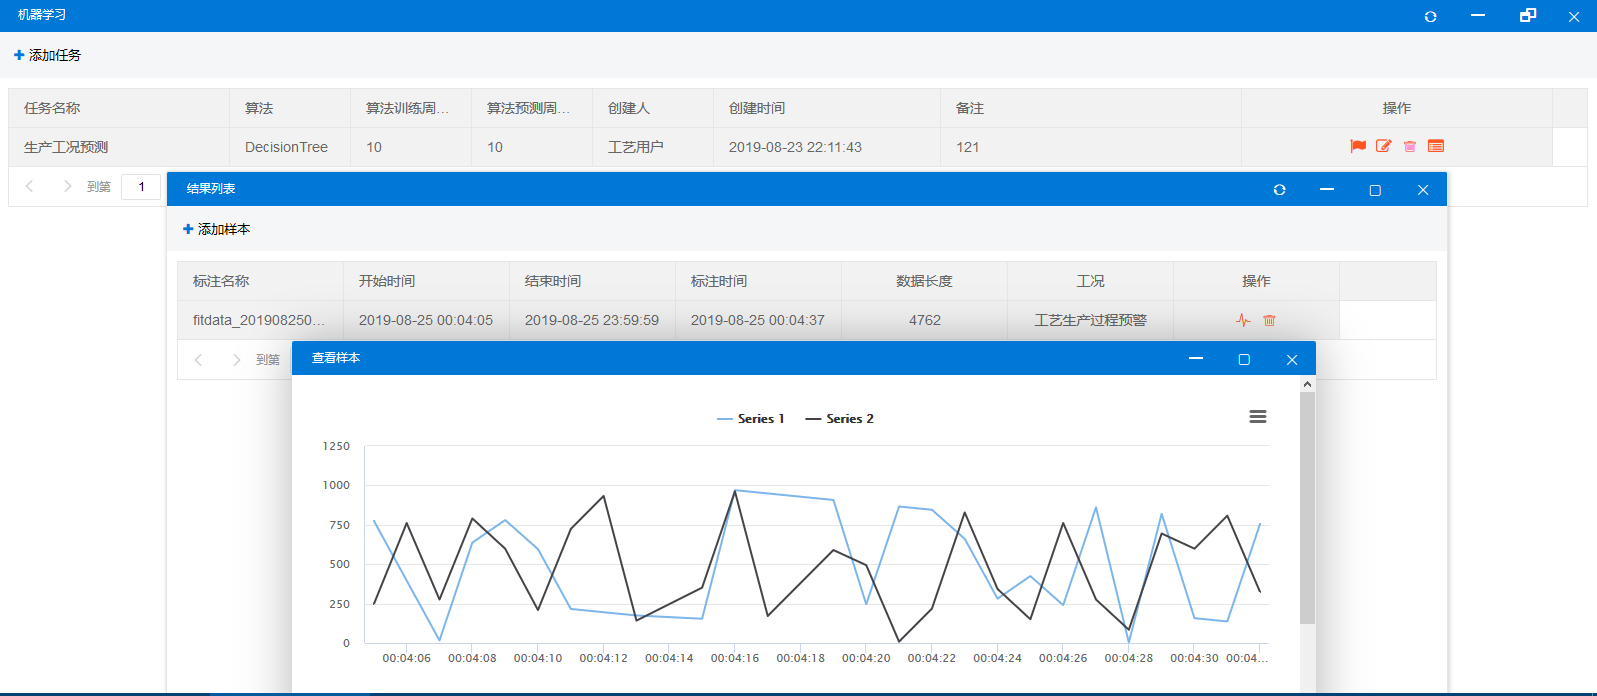Click the 数据长度 column header
1597x696 pixels.
point(924,281)
